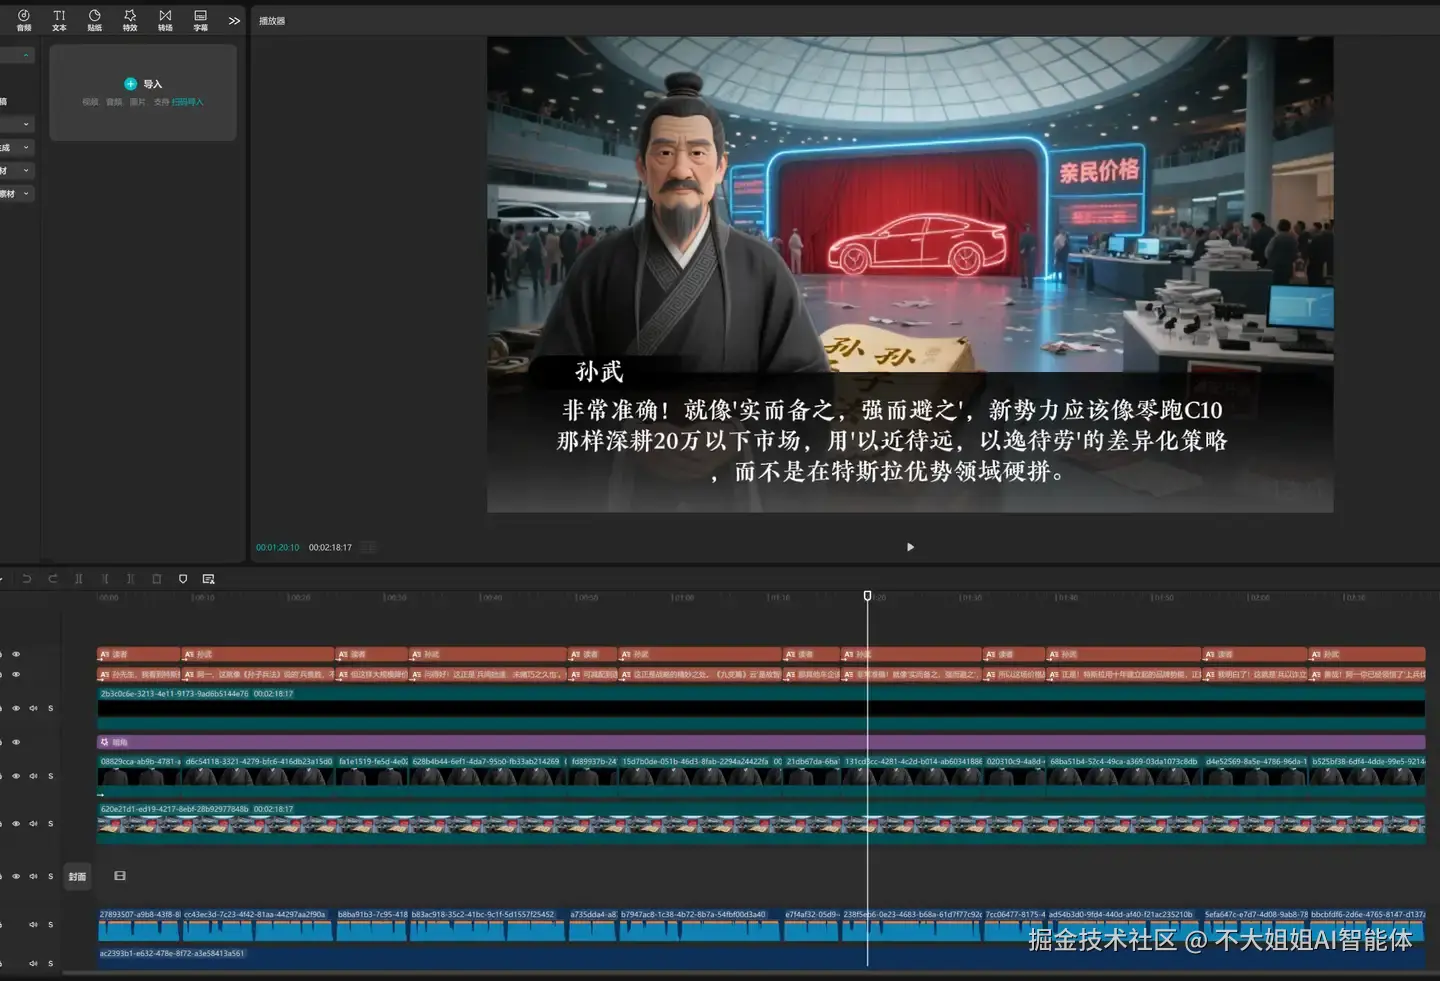Select the trim-right-of-playhead tool
Screen dimensions: 1440x981
[x=131, y=579]
